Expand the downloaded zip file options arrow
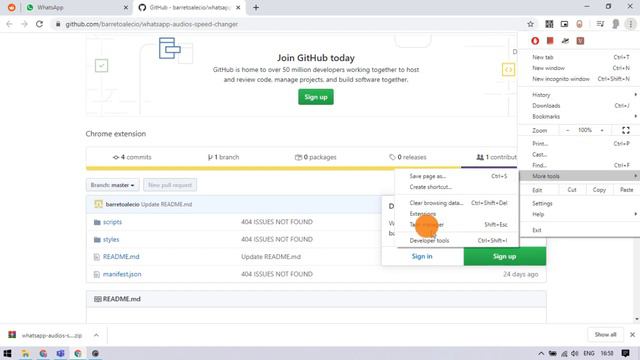The width and height of the screenshot is (640, 360). 96,335
